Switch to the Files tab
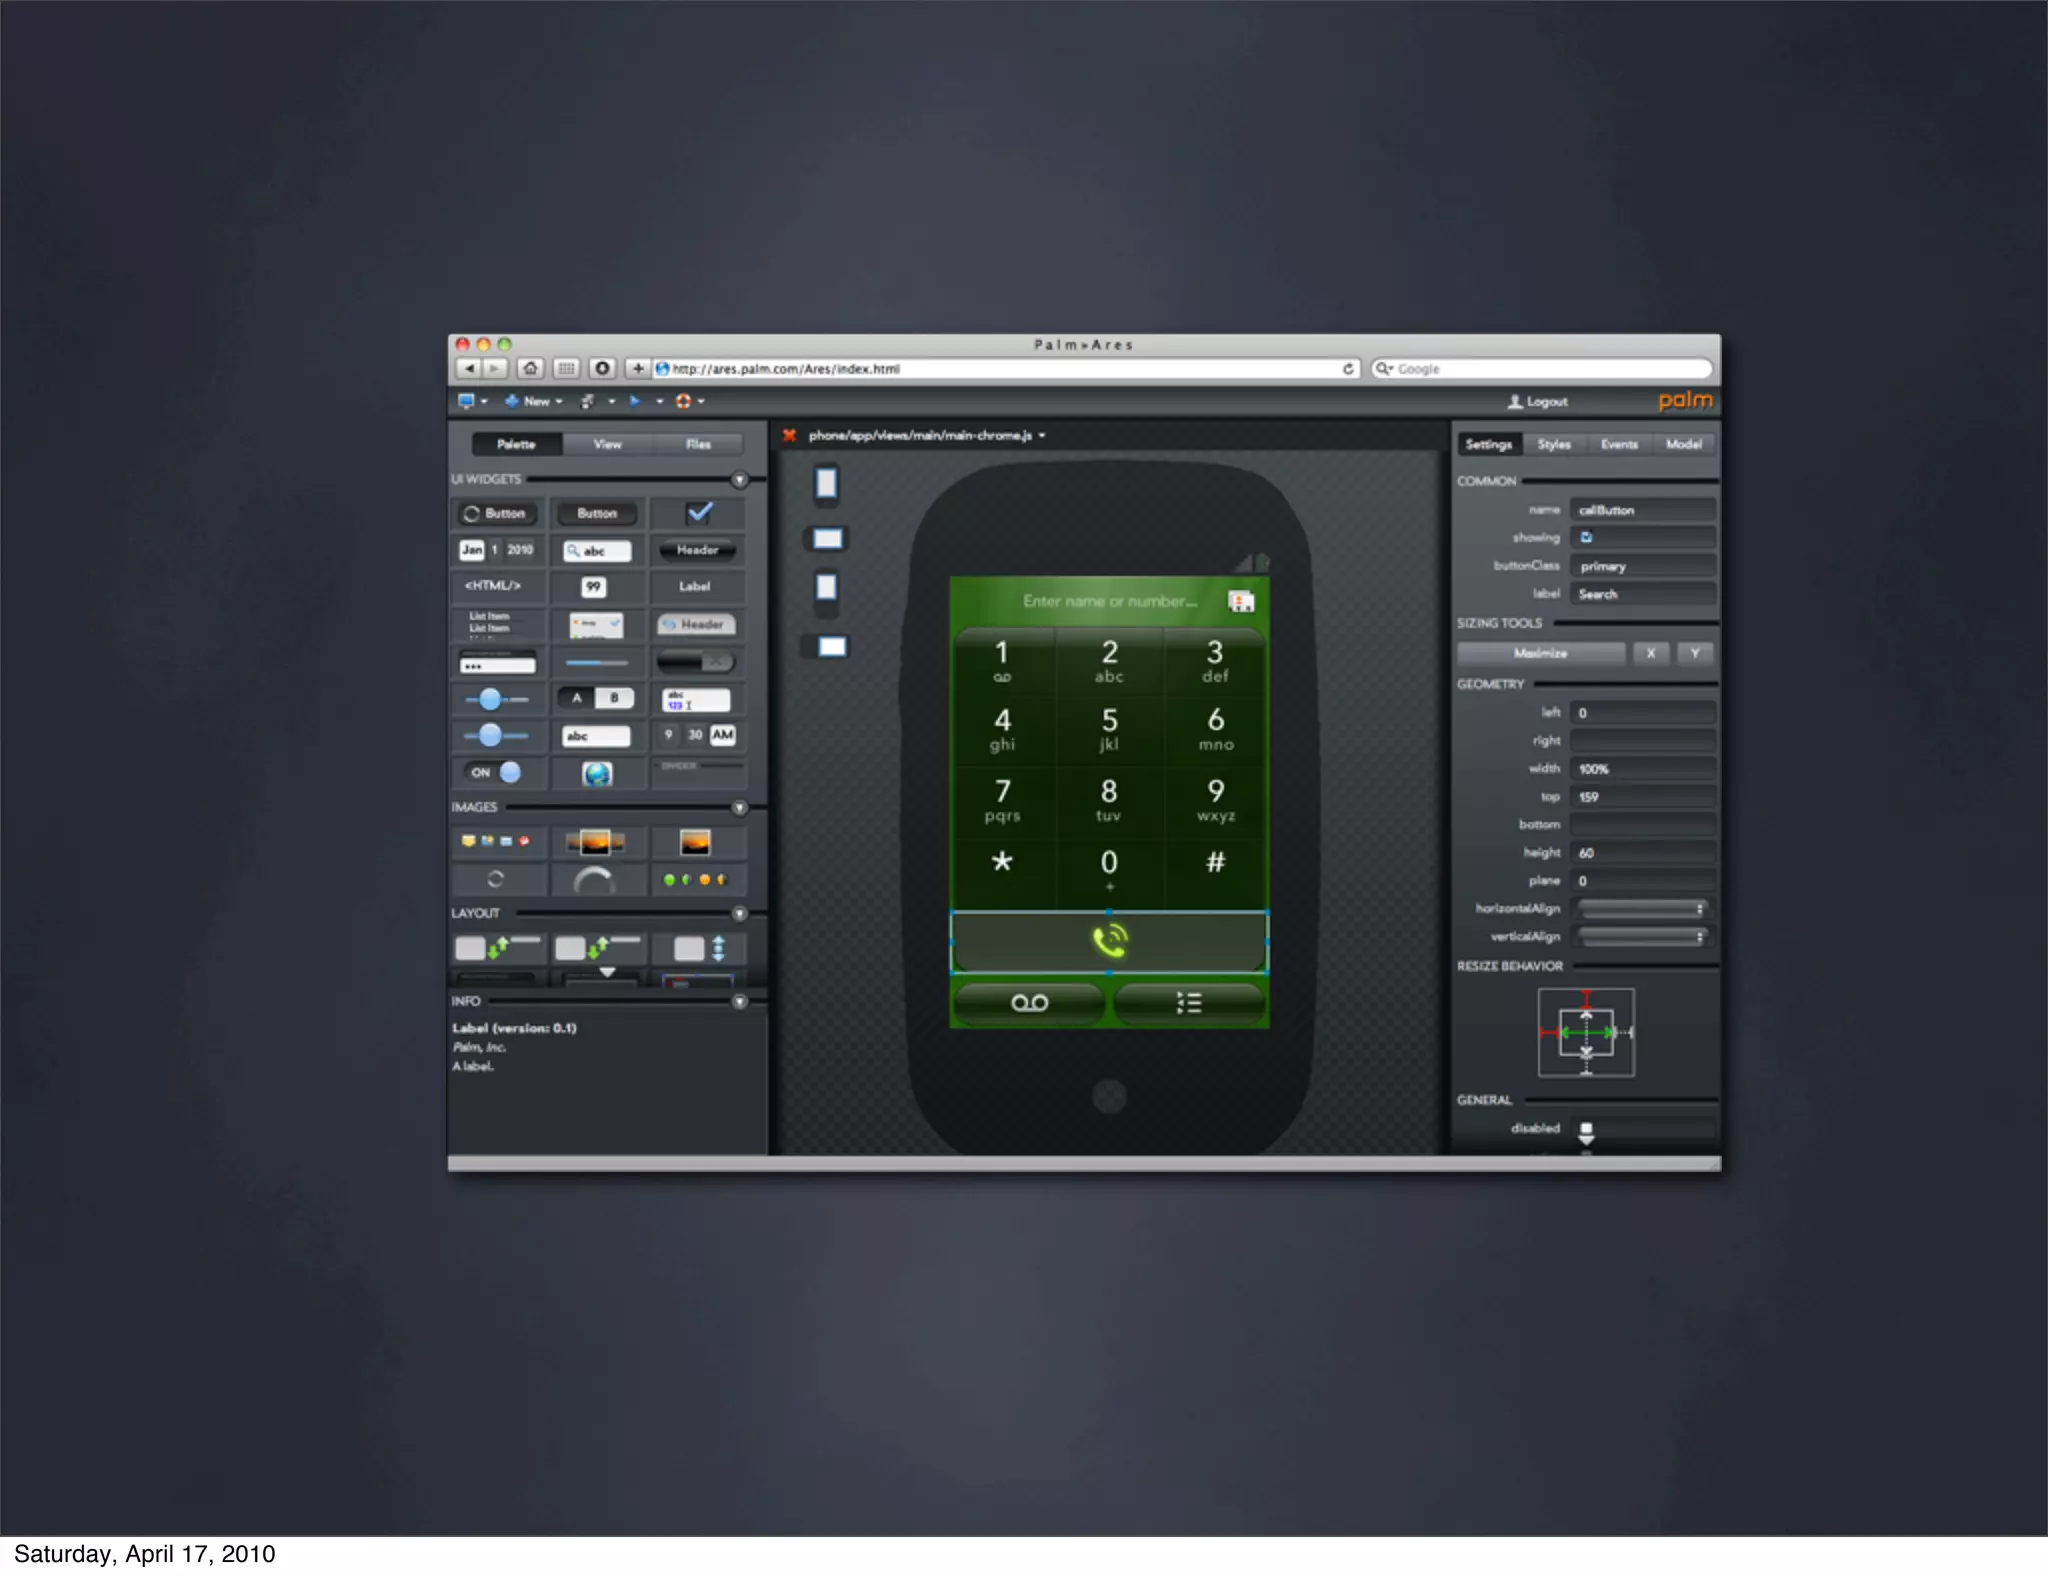The height and width of the screenshot is (1576, 2048). click(x=698, y=444)
